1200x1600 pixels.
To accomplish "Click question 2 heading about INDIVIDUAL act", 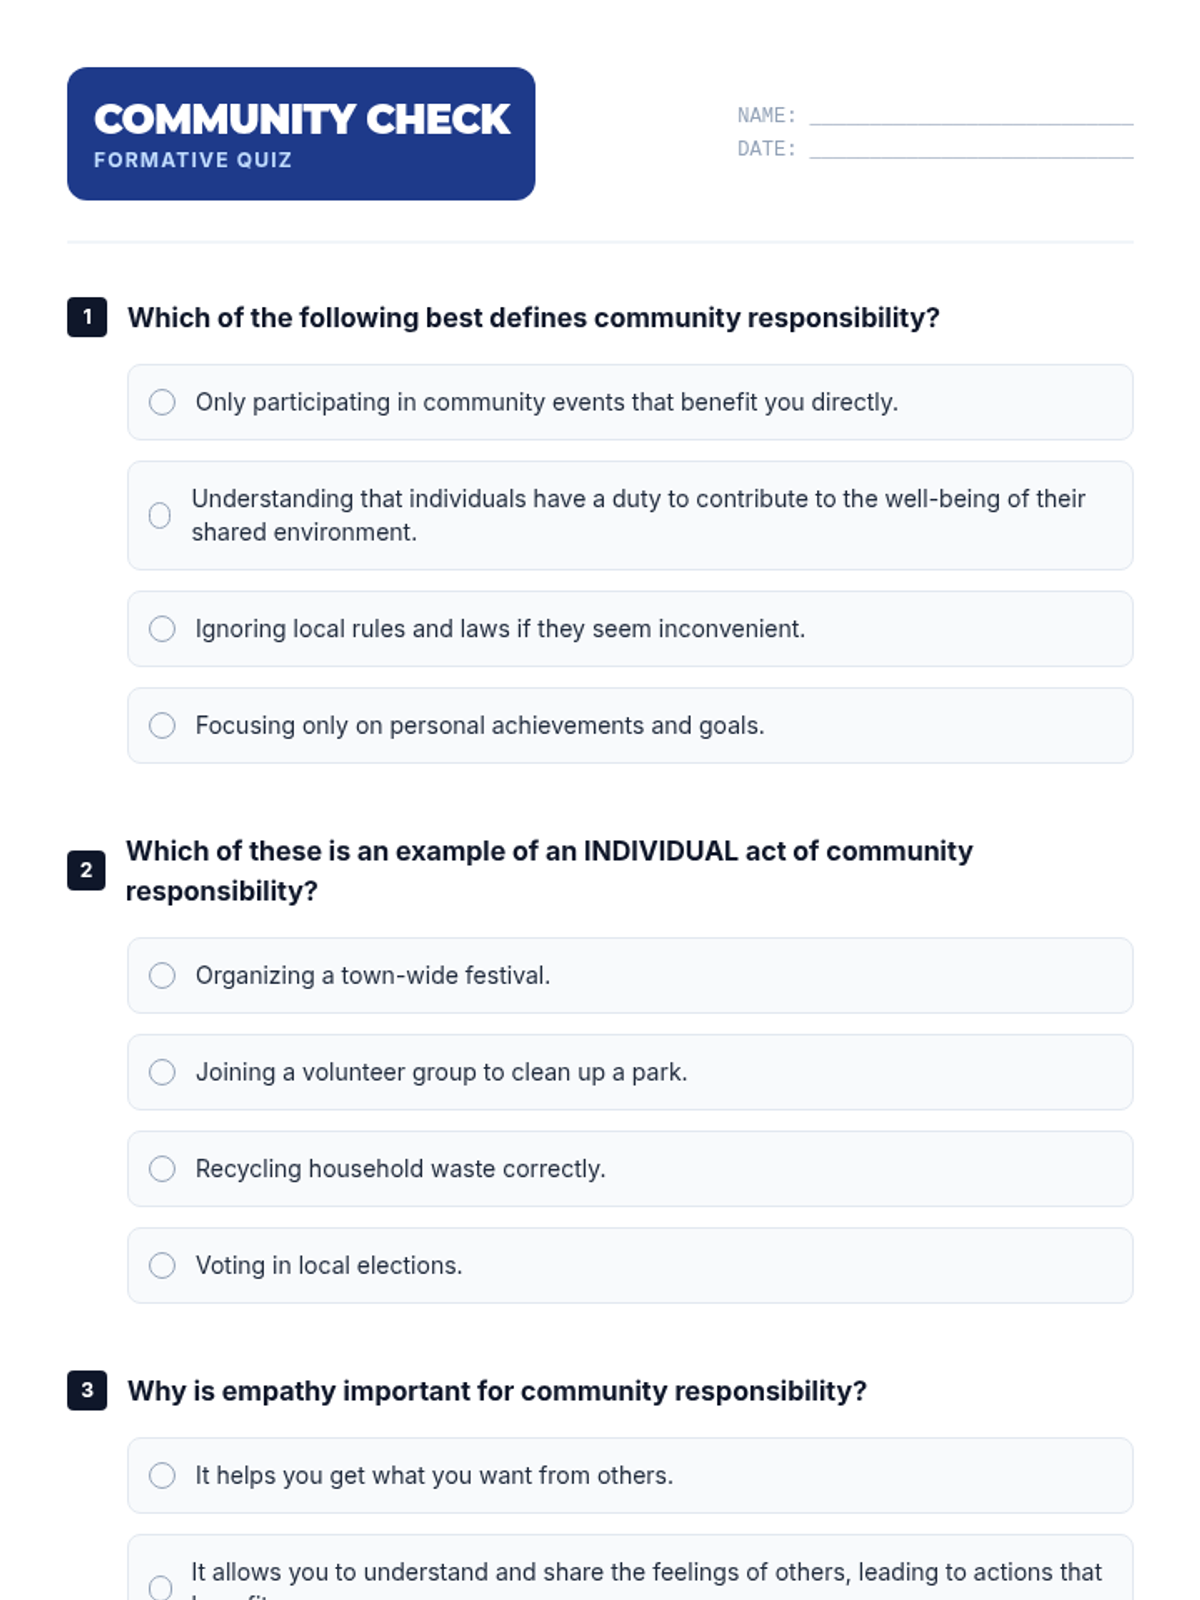I will 549,871.
